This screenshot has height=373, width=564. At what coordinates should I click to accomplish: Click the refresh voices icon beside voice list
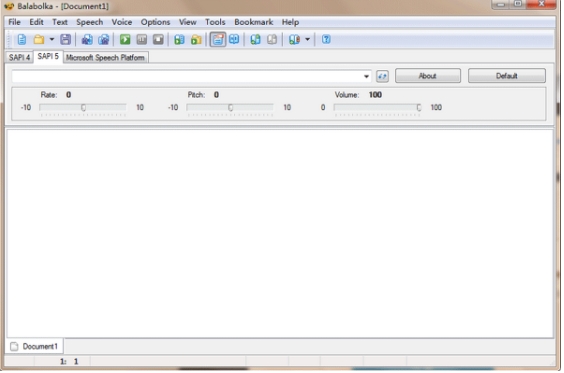tap(382, 76)
